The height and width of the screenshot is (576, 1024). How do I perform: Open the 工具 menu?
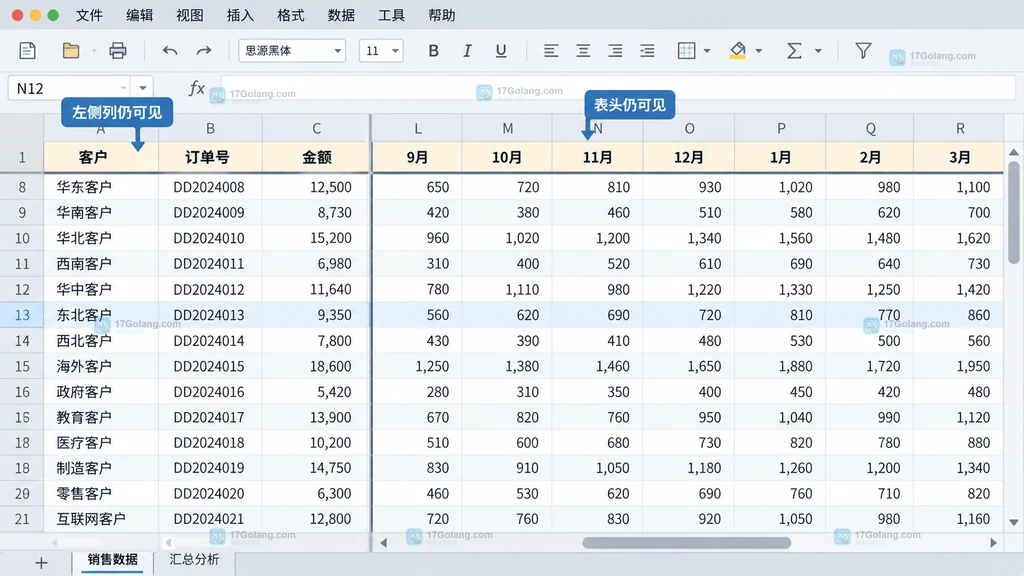coord(391,15)
